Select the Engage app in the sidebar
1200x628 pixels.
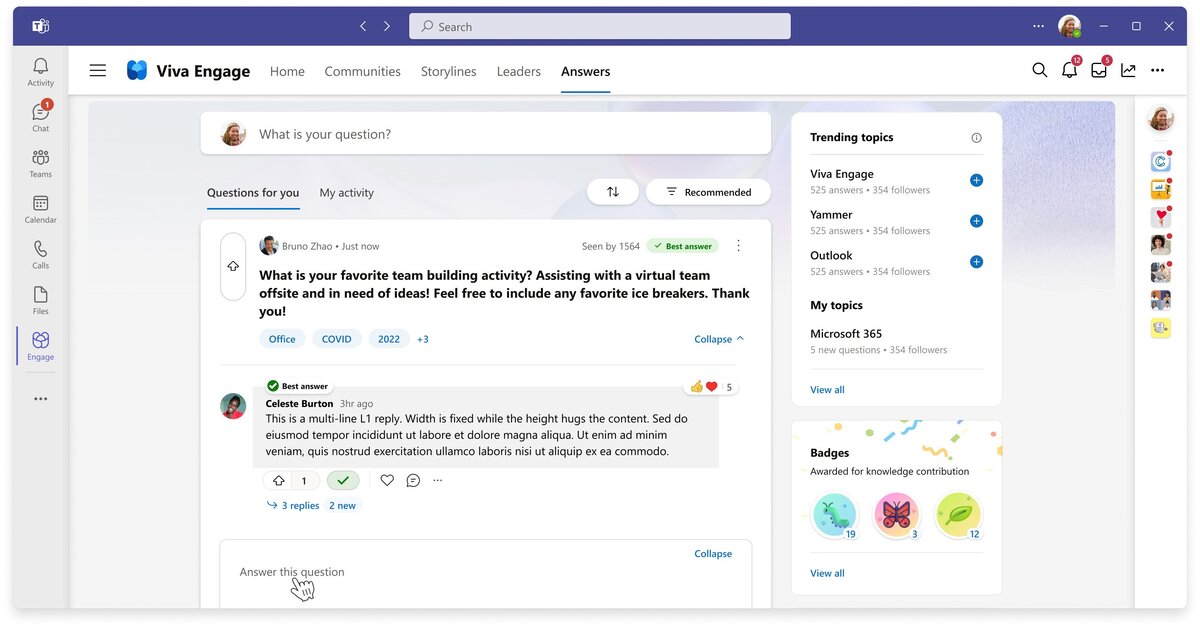coord(40,346)
